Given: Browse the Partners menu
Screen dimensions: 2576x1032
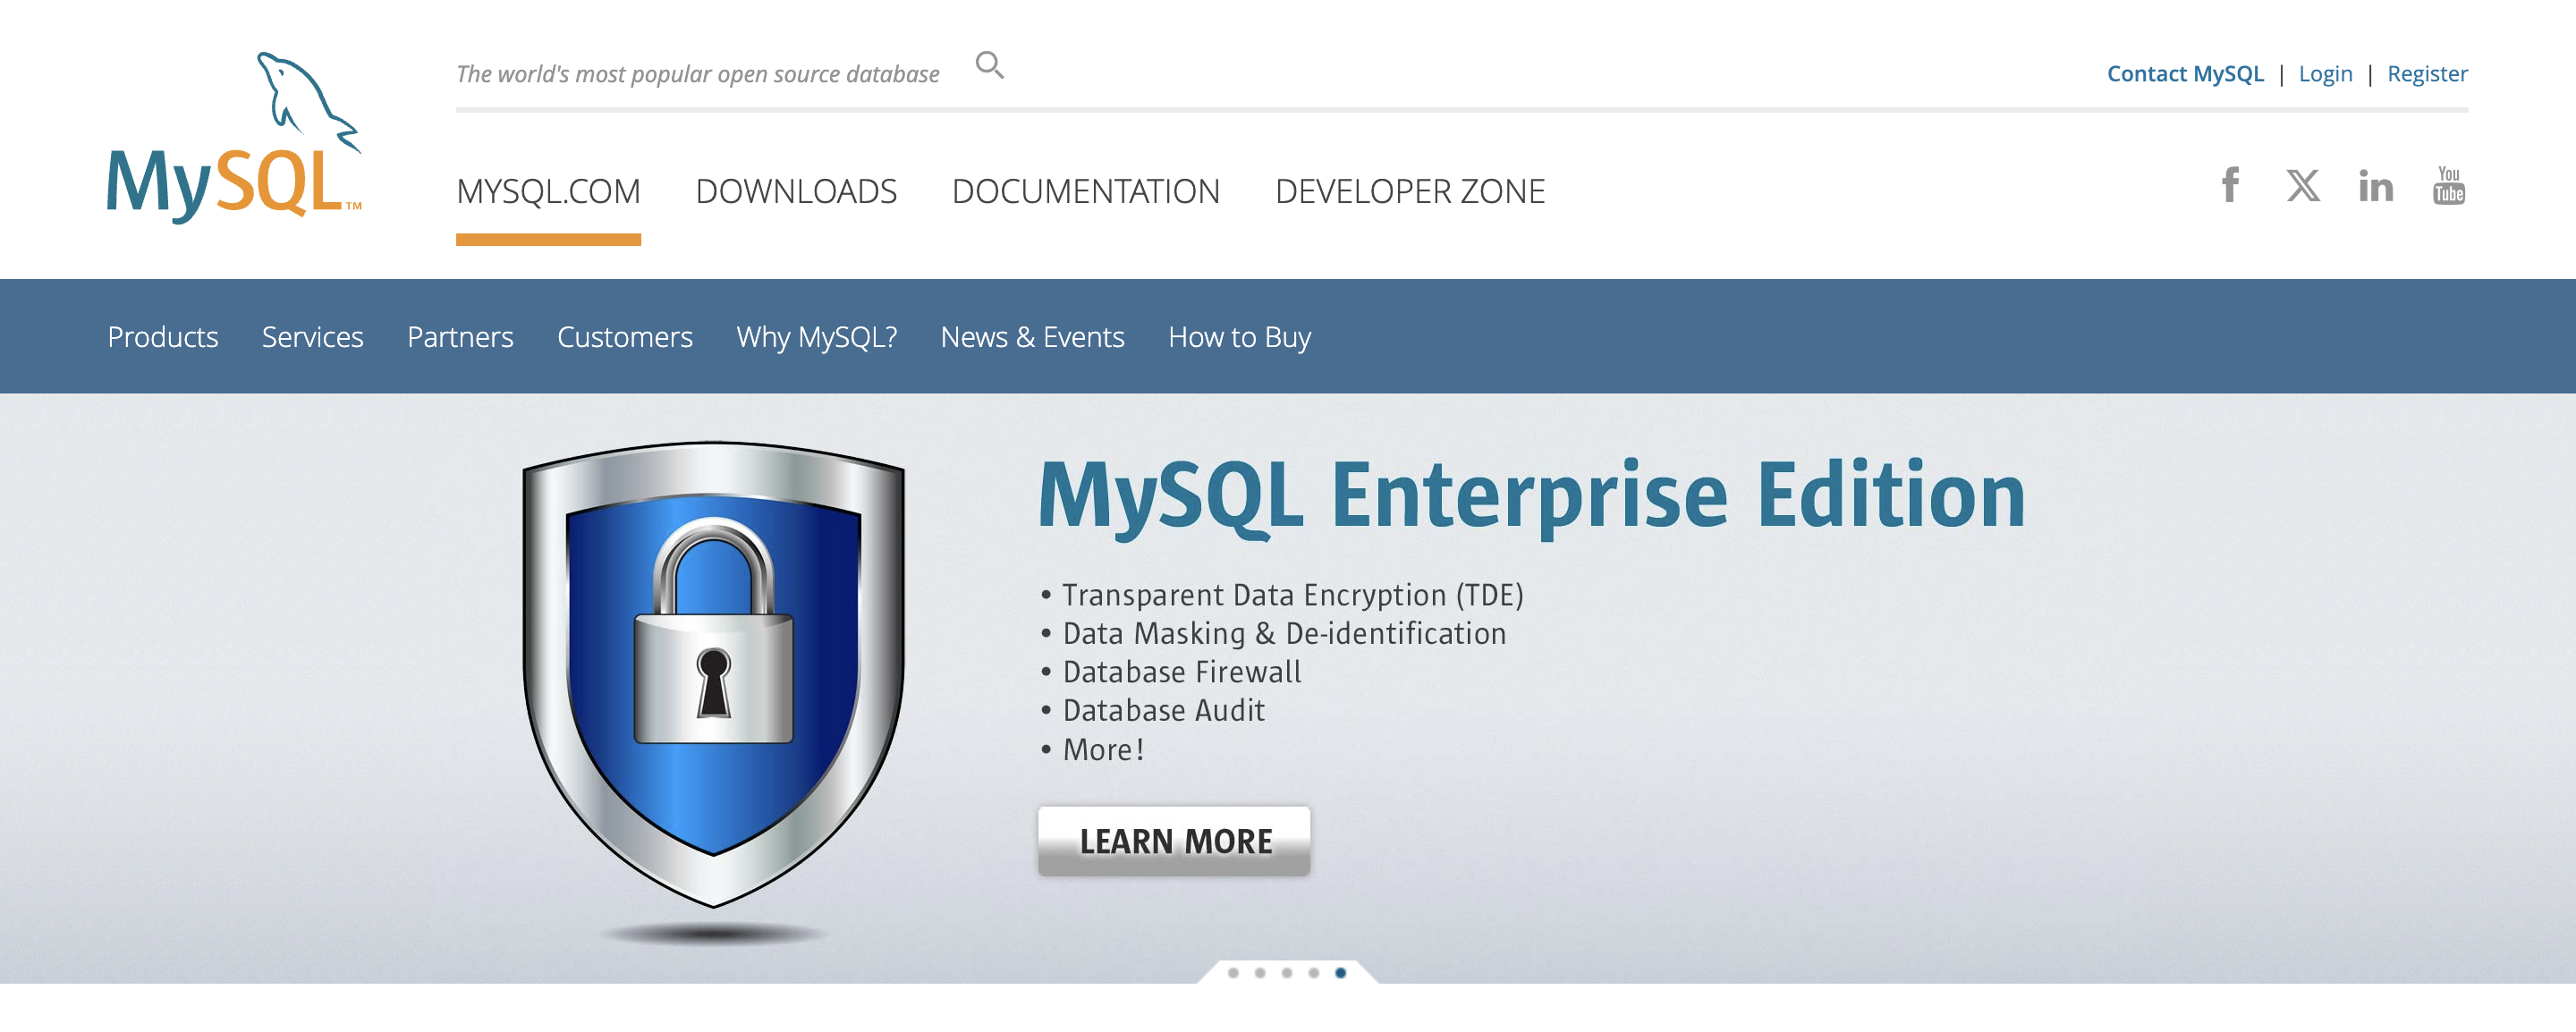Looking at the screenshot, I should pyautogui.click(x=460, y=337).
